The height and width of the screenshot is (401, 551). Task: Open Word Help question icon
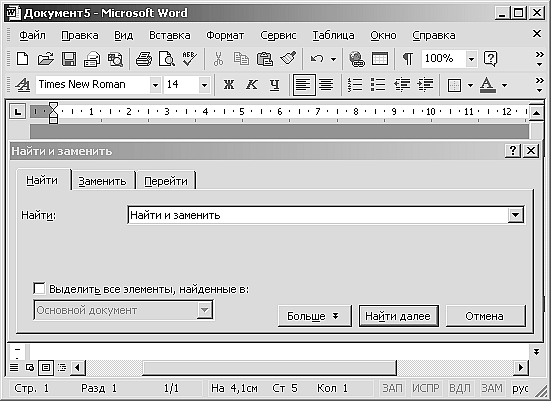tap(491, 59)
